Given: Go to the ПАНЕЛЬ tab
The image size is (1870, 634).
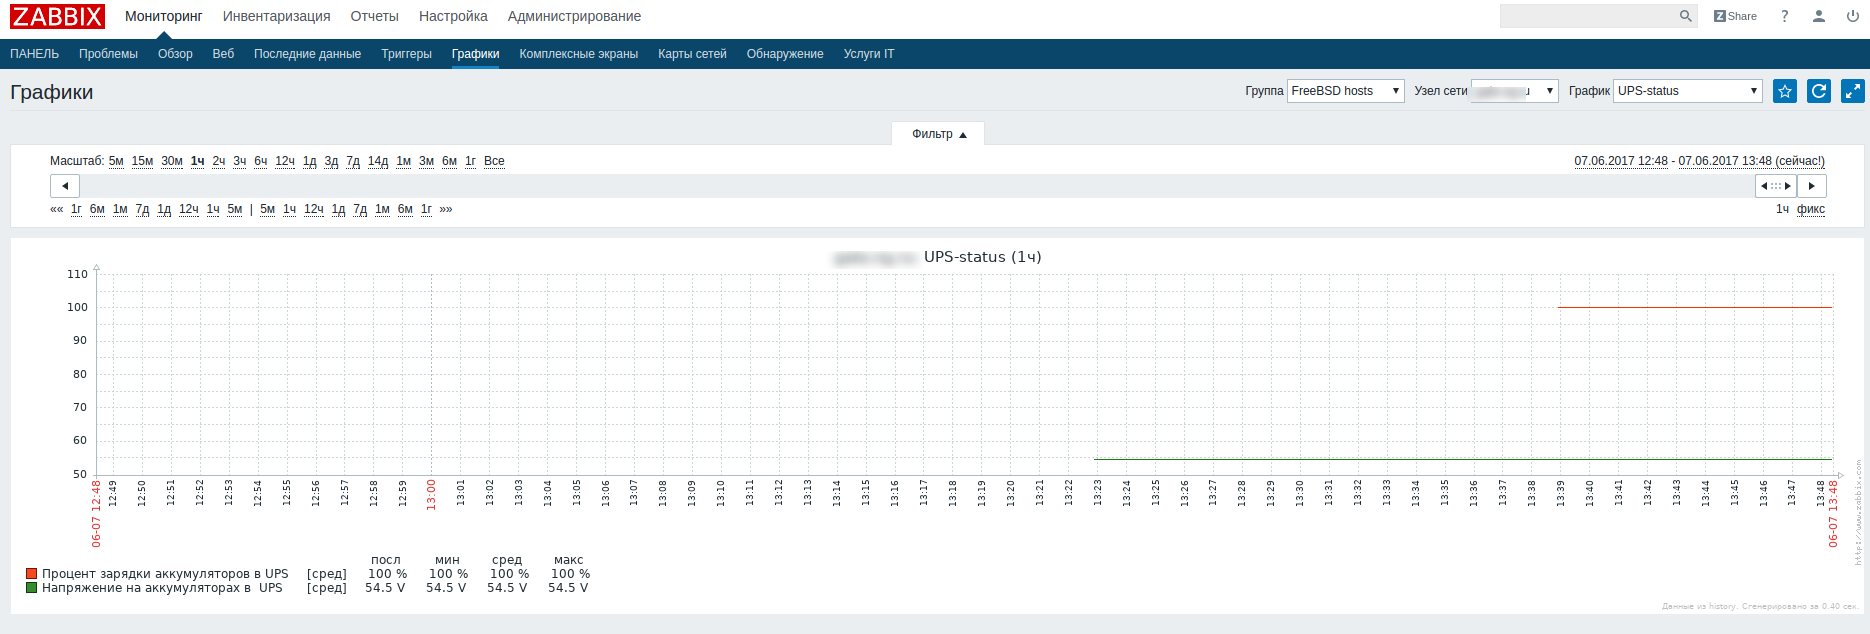Looking at the screenshot, I should (x=35, y=54).
